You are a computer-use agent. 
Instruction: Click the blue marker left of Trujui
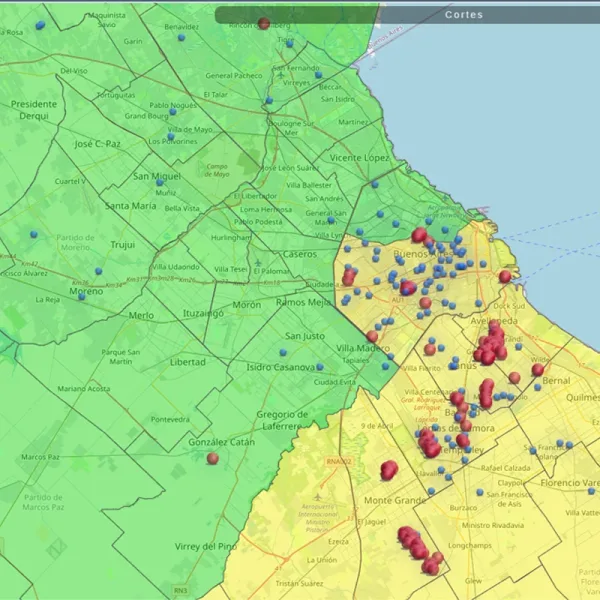pyautogui.click(x=33, y=234)
